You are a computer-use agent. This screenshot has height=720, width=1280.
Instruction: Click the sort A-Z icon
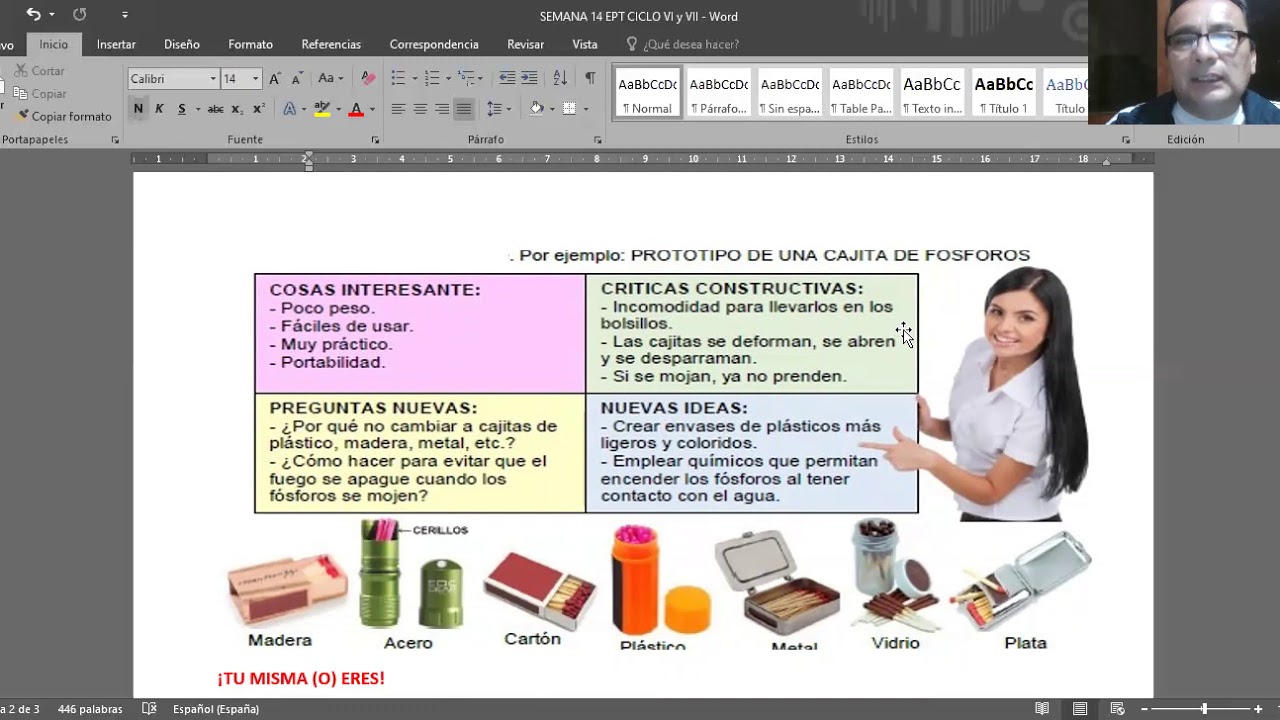point(560,78)
